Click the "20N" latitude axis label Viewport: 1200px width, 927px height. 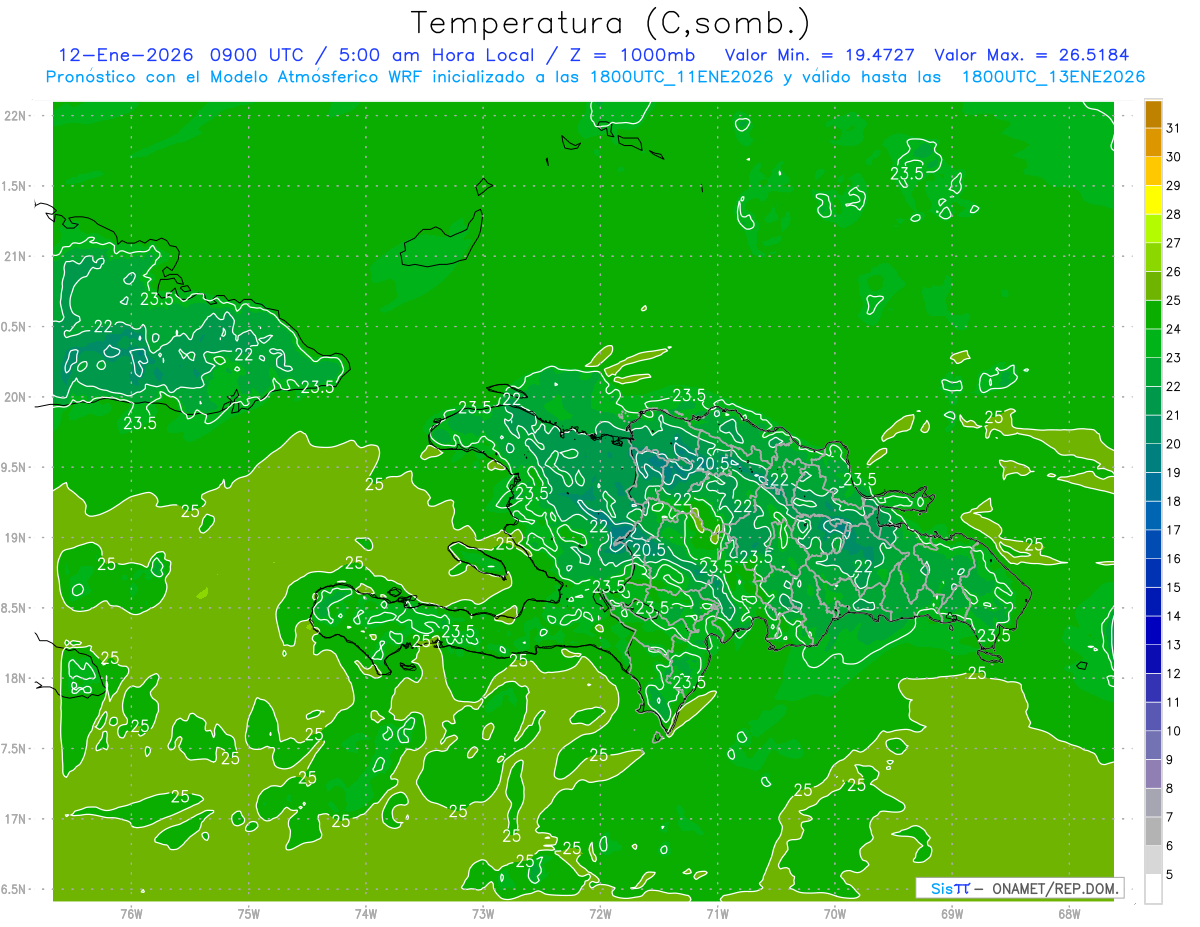click(15, 397)
